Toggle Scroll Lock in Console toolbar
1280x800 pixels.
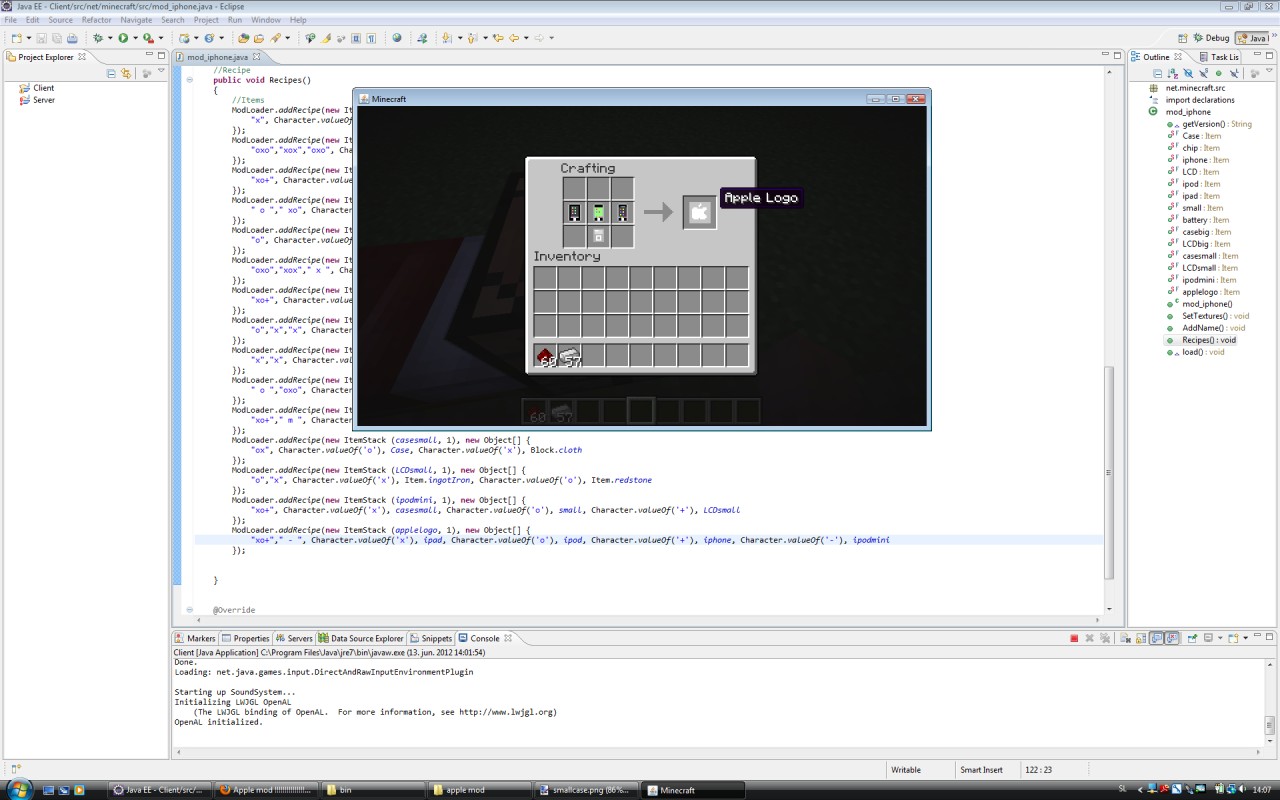[x=1141, y=638]
